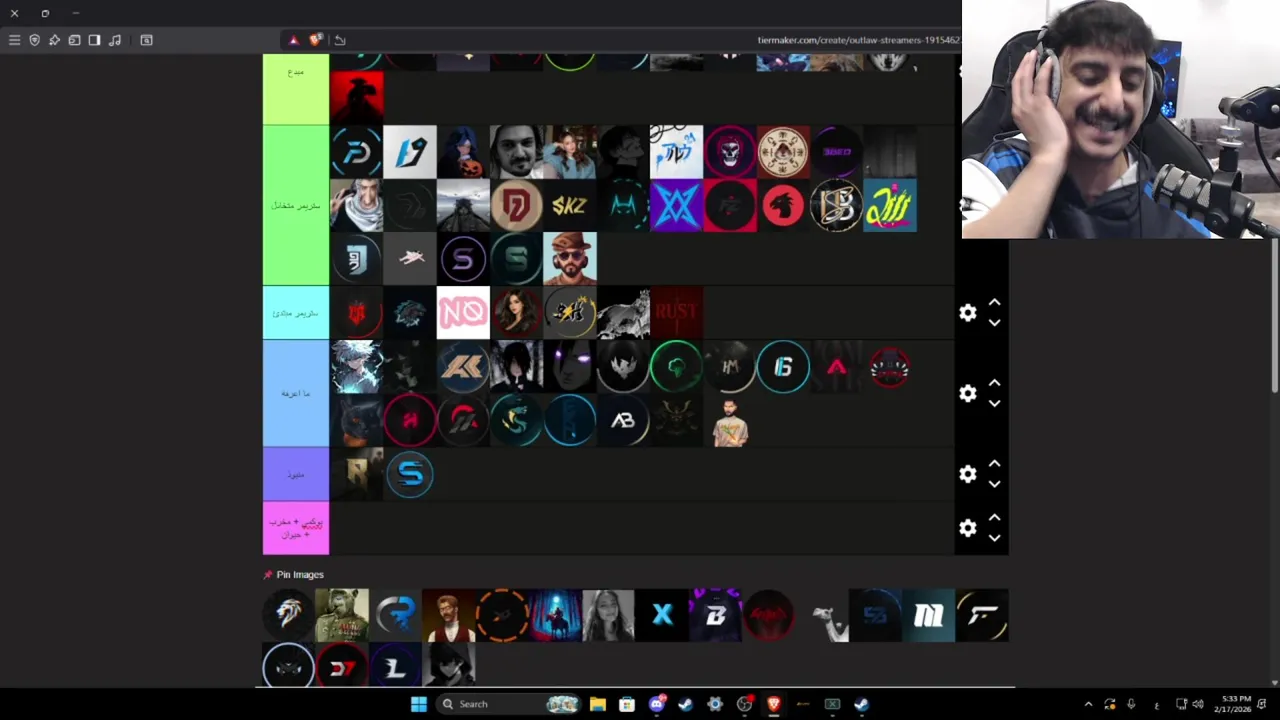This screenshot has height=720, width=1280.
Task: Select the man in yellow shirt thumbnail
Action: point(730,421)
